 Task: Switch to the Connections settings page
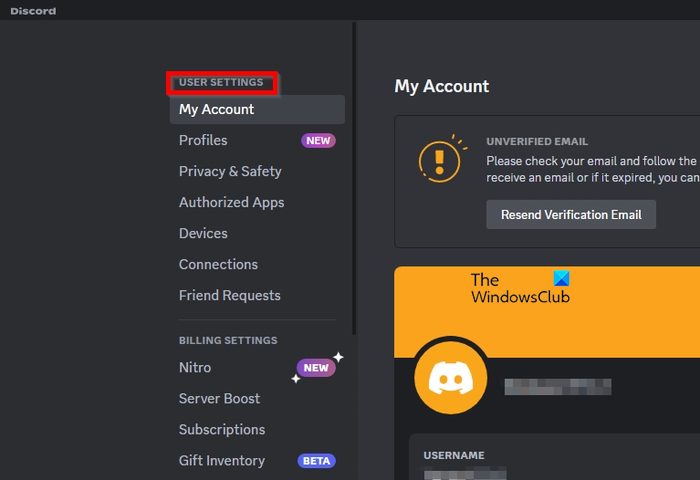(x=218, y=265)
